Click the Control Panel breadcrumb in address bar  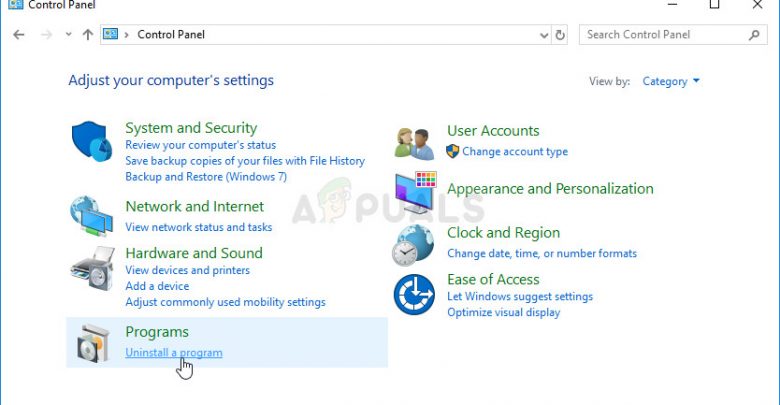[170, 34]
